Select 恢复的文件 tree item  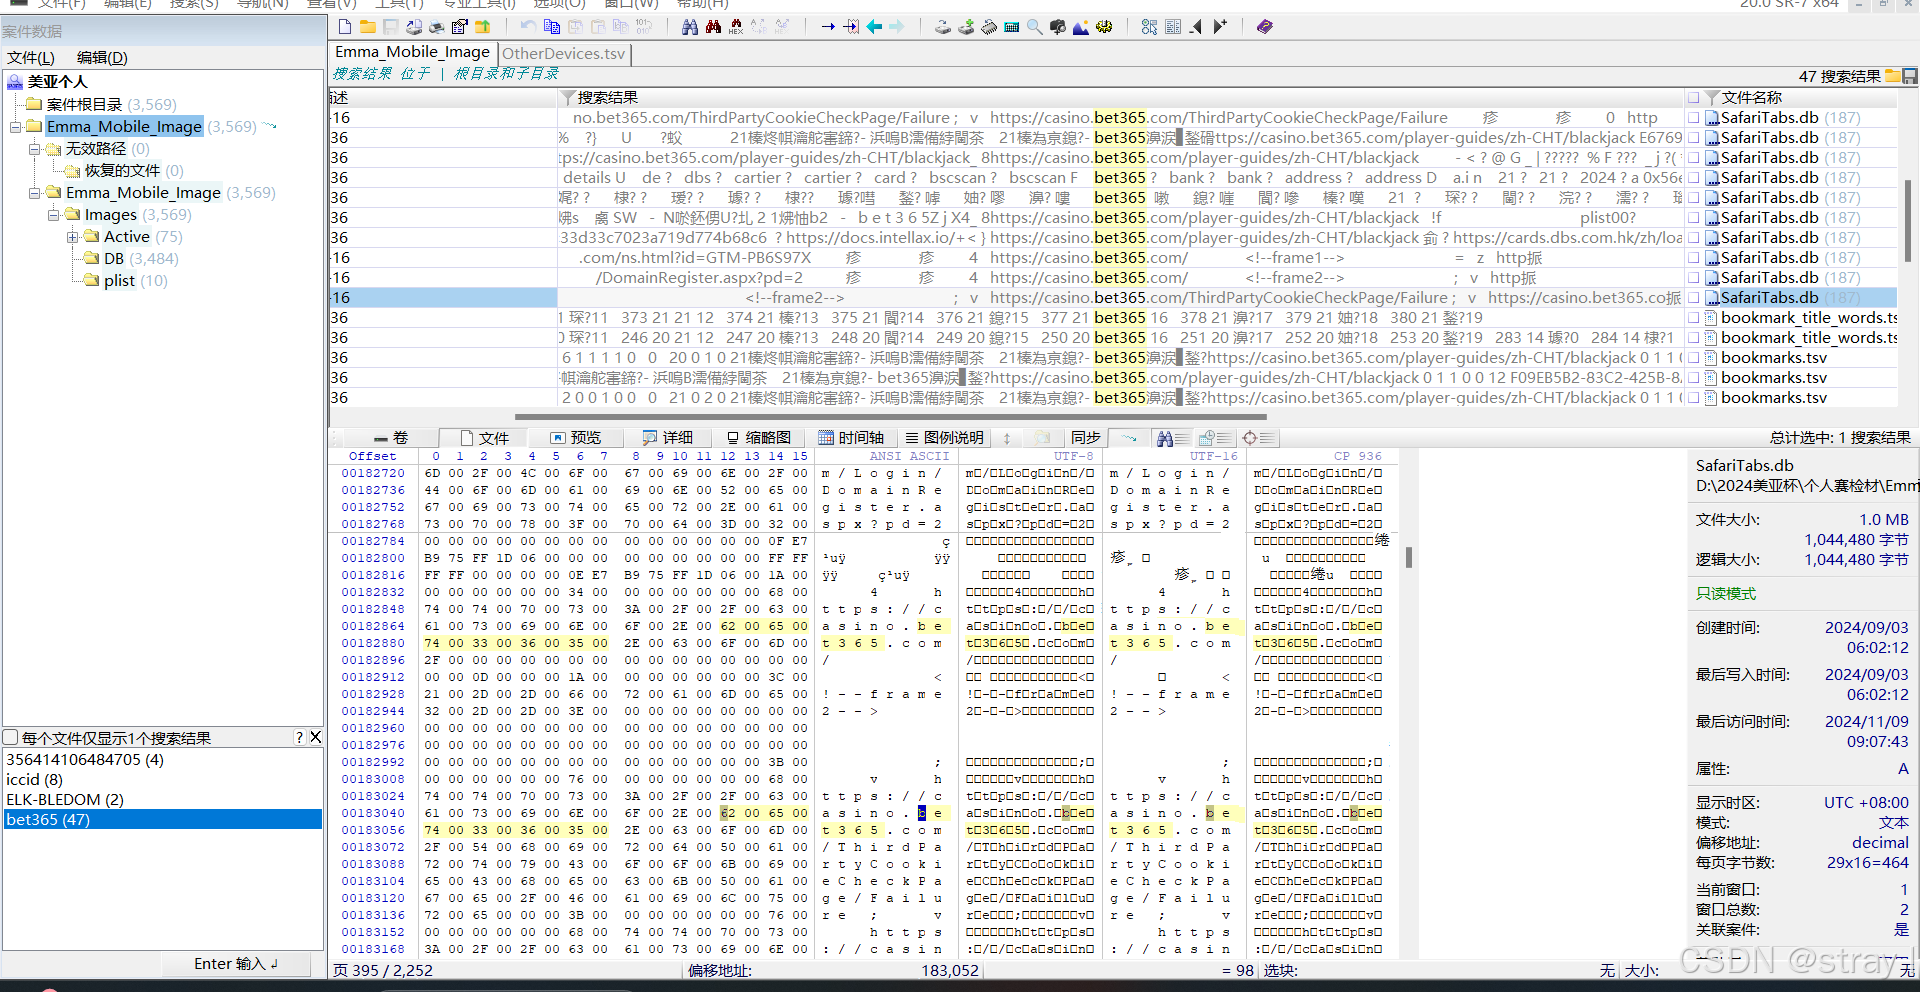[x=122, y=171]
